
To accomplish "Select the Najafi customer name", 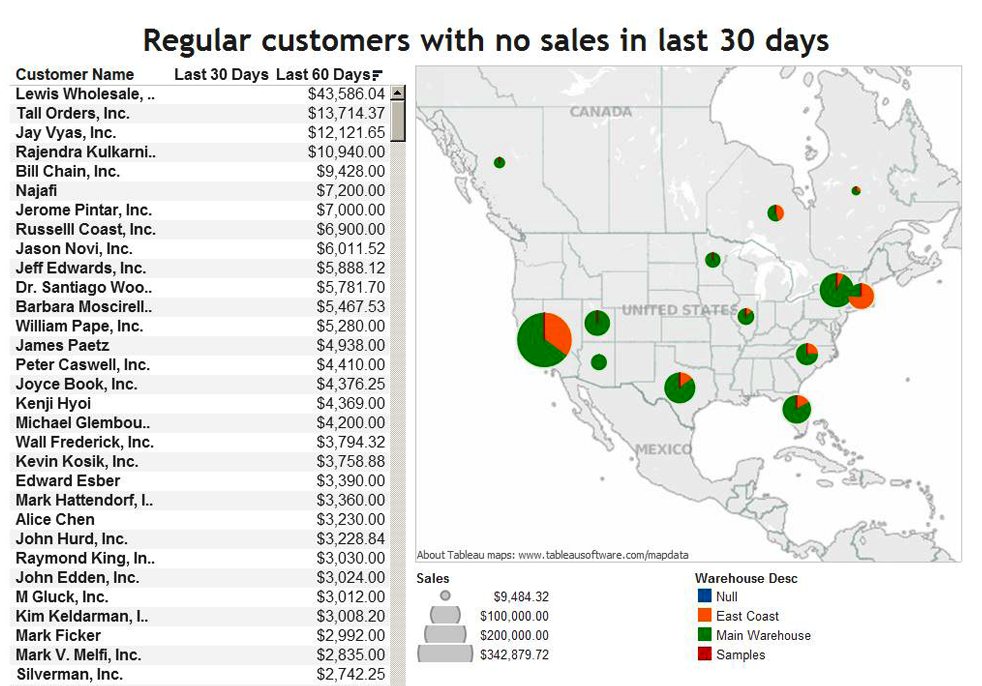I will [x=36, y=190].
